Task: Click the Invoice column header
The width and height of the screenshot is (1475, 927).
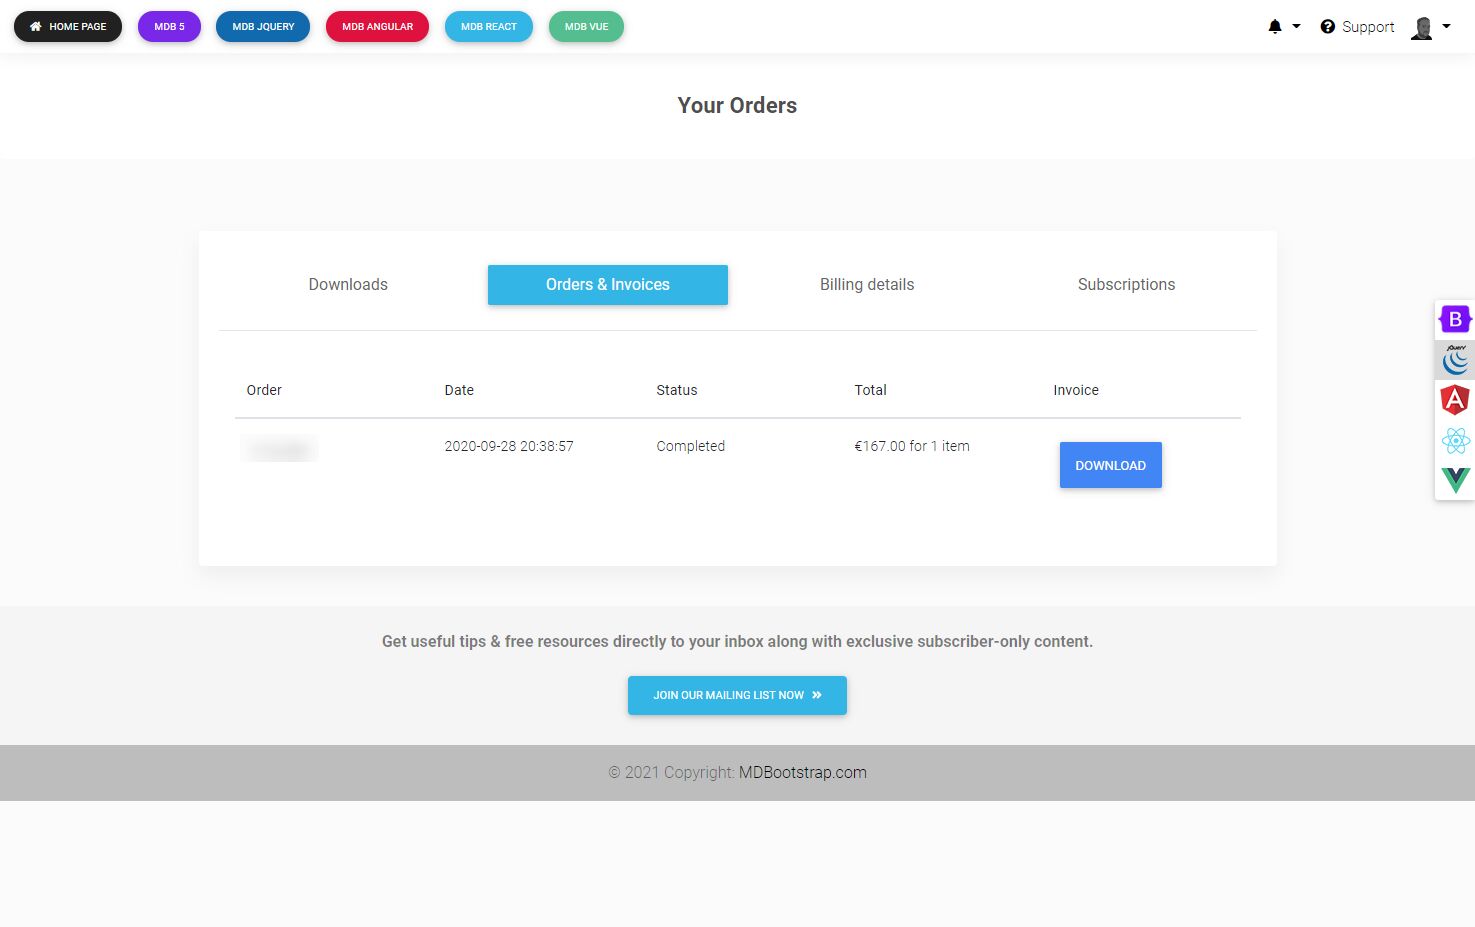Action: [x=1076, y=390]
